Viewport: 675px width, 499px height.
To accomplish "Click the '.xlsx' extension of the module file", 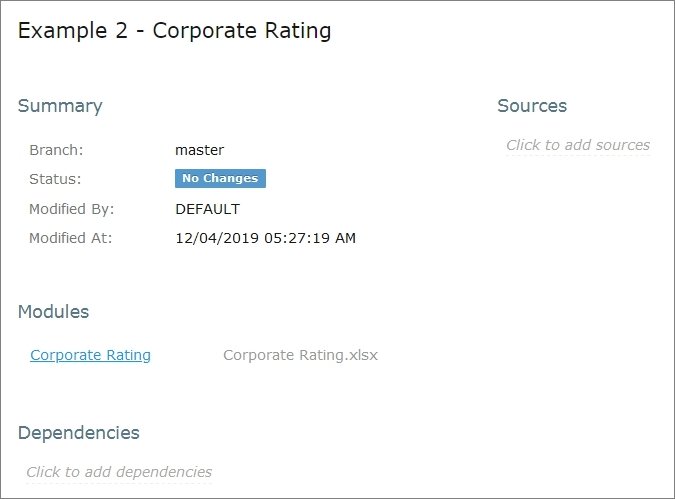I will (x=361, y=355).
